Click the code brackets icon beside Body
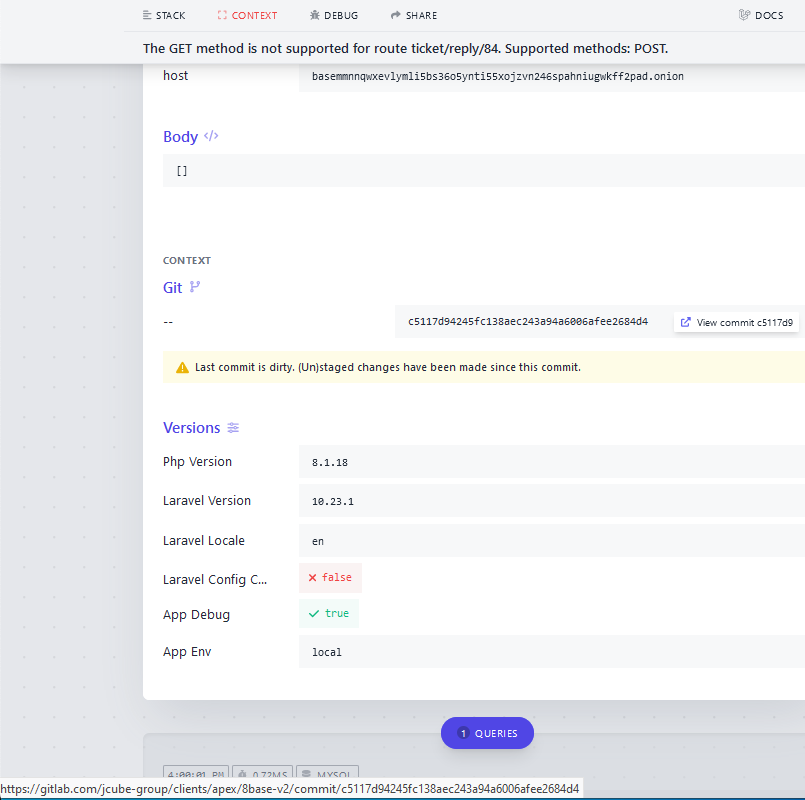Screen dimensions: 805x800 click(x=211, y=136)
